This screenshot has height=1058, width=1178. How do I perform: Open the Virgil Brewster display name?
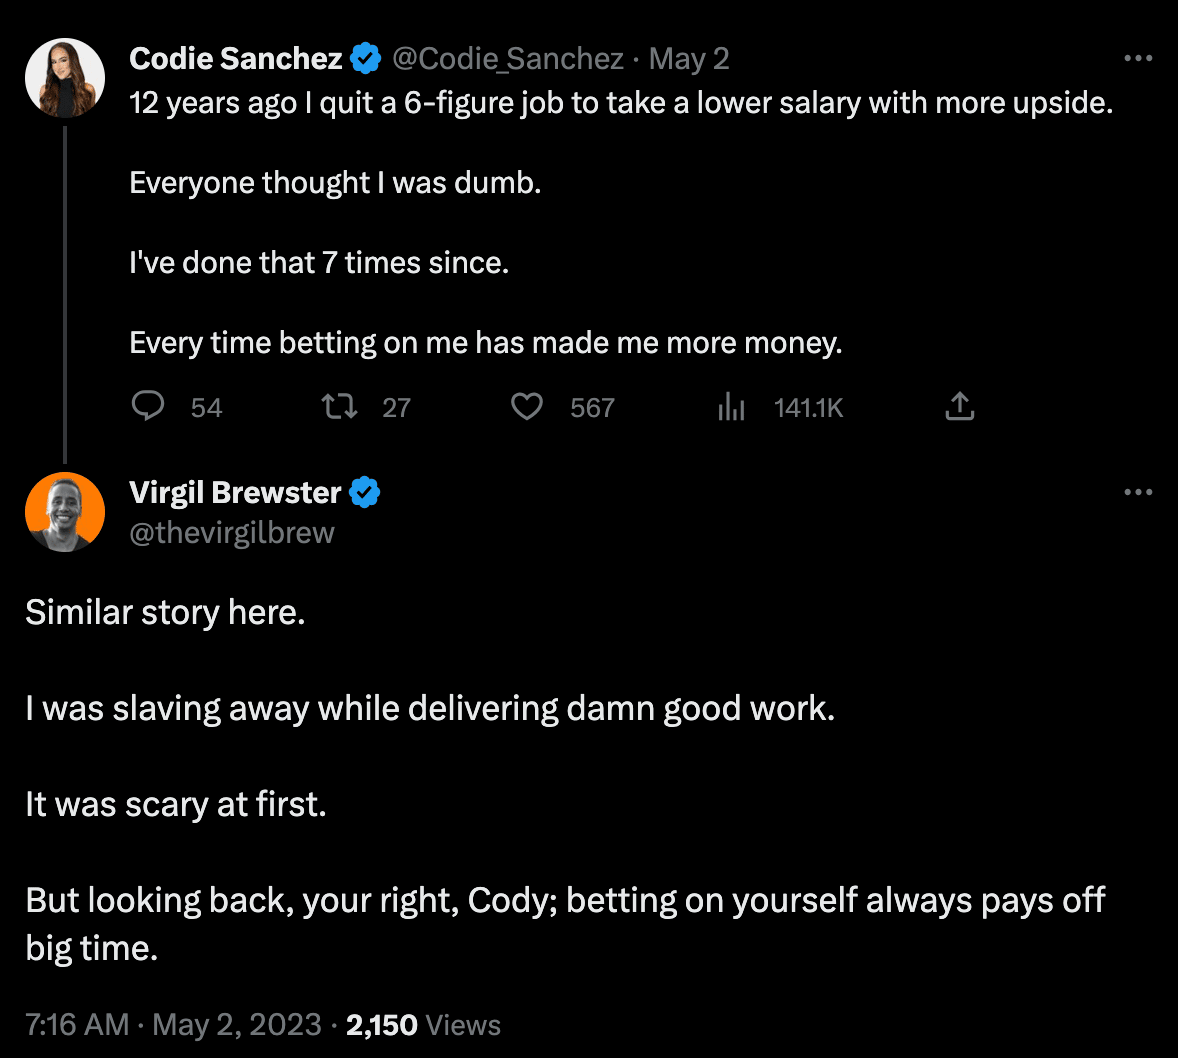click(x=234, y=493)
